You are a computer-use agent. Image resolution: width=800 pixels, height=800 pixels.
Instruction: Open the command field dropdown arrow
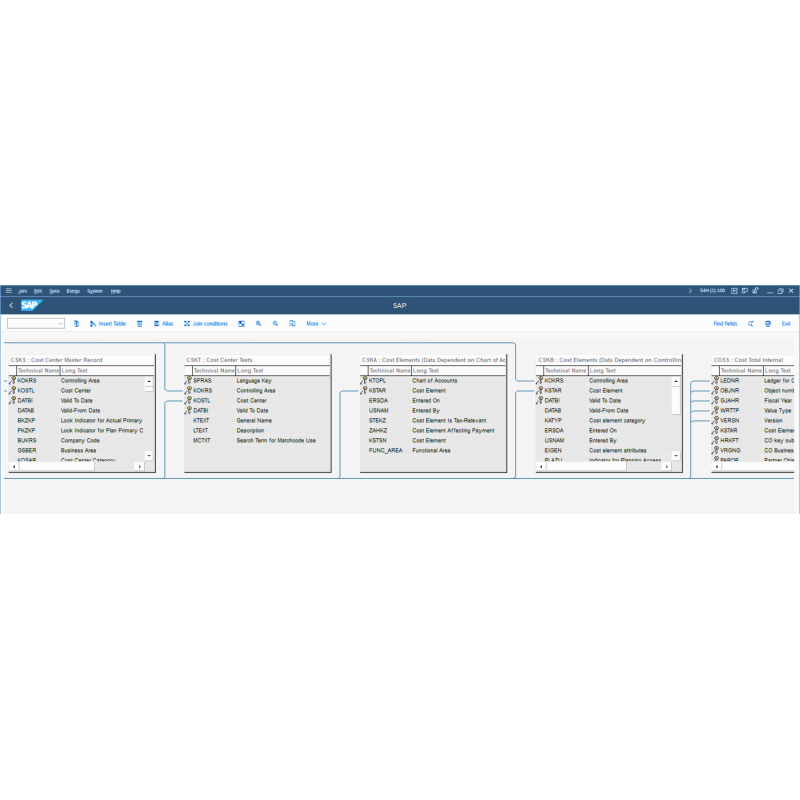point(61,324)
